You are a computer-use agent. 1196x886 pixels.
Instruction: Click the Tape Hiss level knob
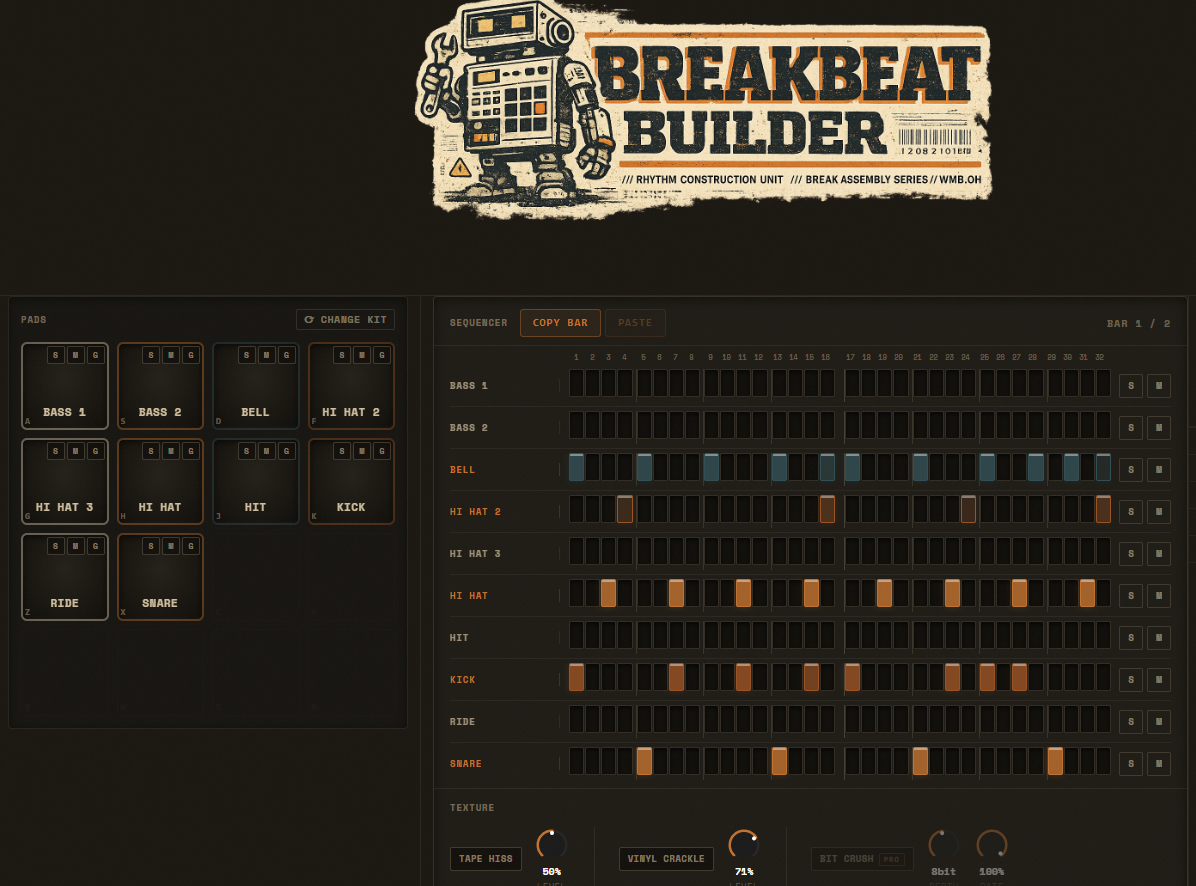(551, 845)
